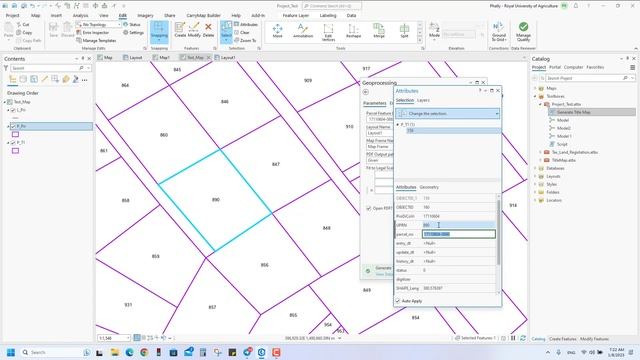The image size is (640, 360).
Task: Collapse the P_TI (1) selection group
Action: (x=398, y=124)
